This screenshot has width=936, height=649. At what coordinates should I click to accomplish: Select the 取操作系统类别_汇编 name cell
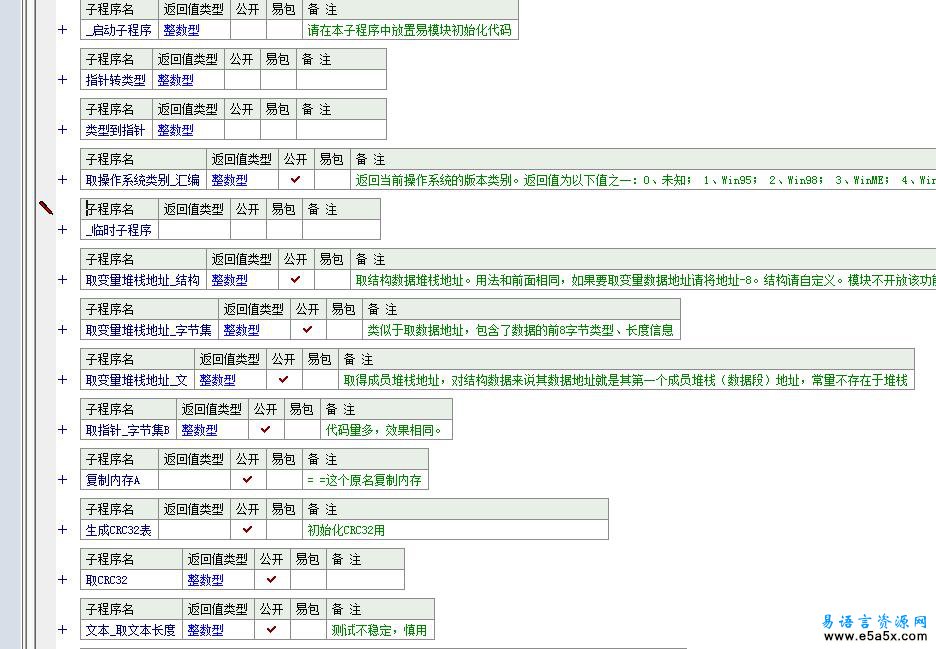pyautogui.click(x=143, y=180)
